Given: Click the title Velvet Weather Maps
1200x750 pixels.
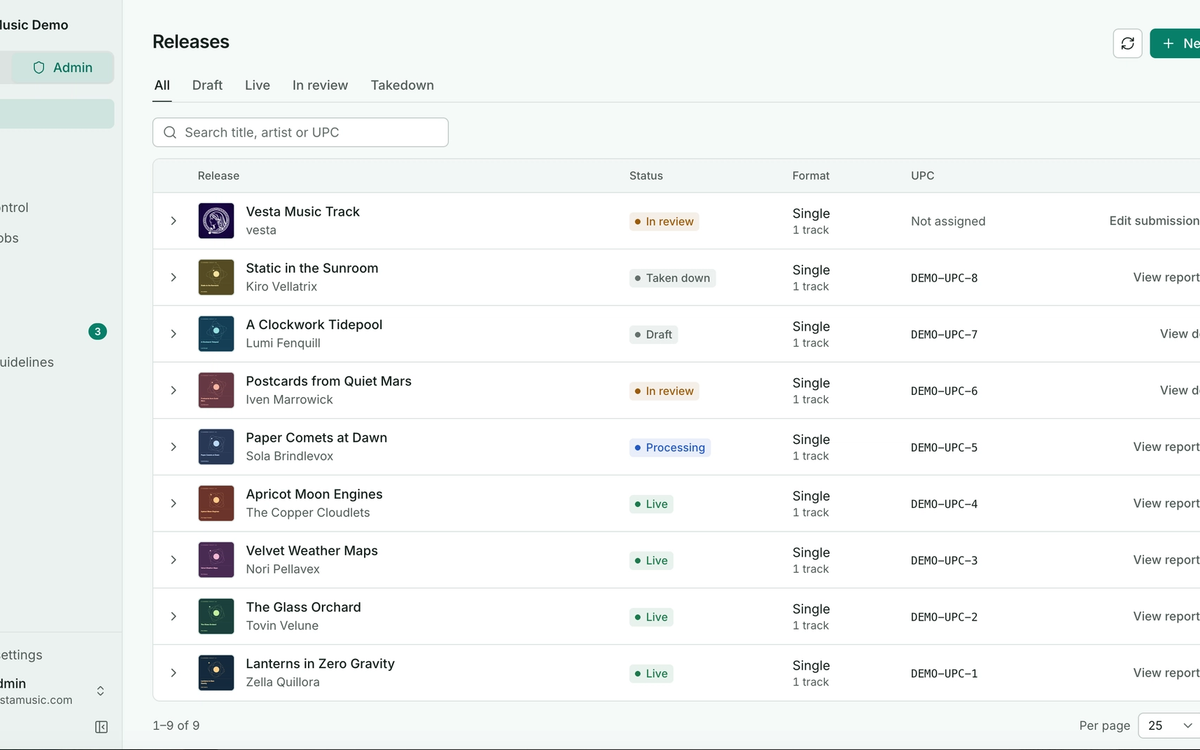Looking at the screenshot, I should [312, 551].
